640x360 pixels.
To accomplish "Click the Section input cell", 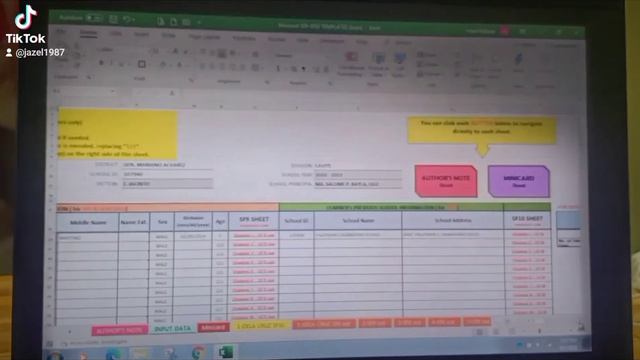I will pos(167,184).
